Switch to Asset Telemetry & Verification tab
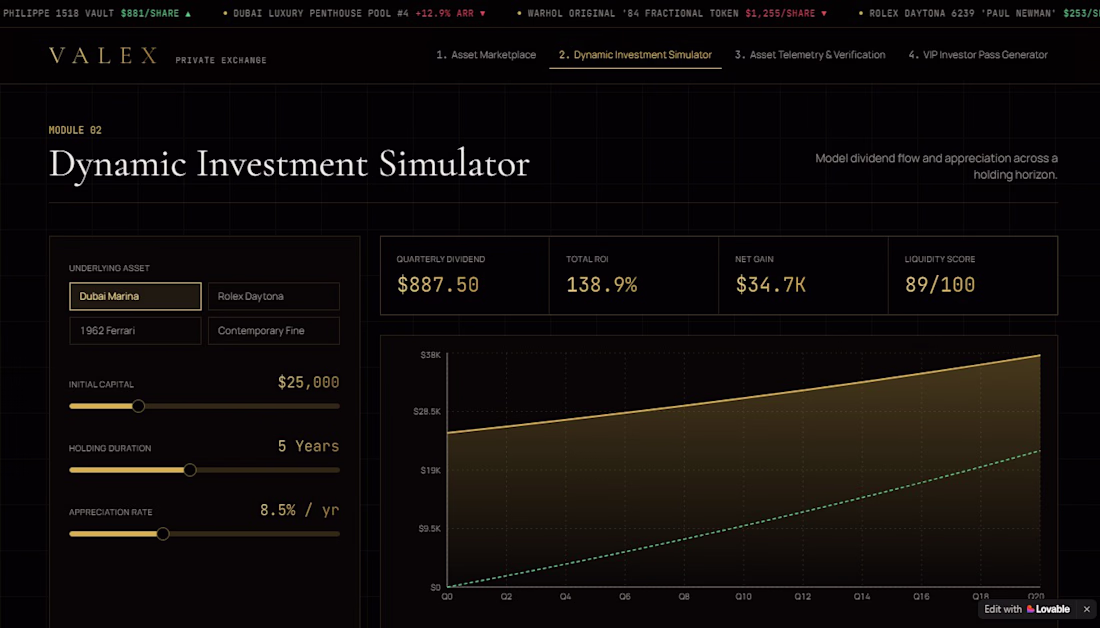 click(810, 55)
